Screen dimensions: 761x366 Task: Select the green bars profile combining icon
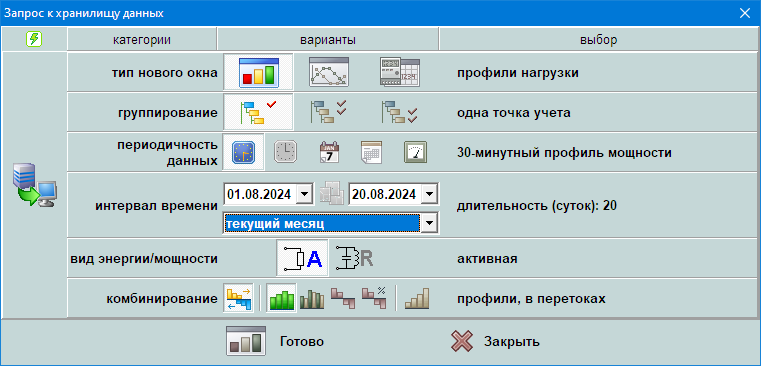(281, 298)
